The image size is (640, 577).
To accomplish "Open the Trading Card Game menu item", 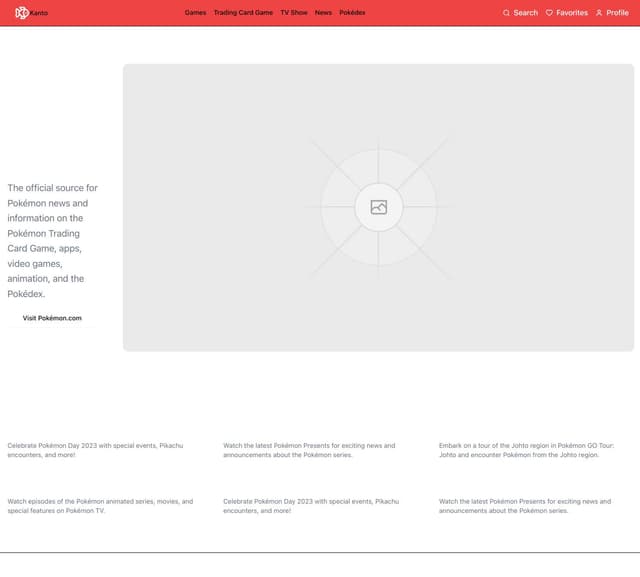I will [243, 13].
